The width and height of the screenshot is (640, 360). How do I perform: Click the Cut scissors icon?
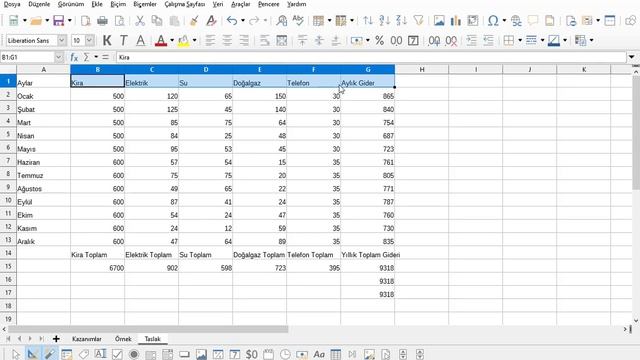(140, 20)
